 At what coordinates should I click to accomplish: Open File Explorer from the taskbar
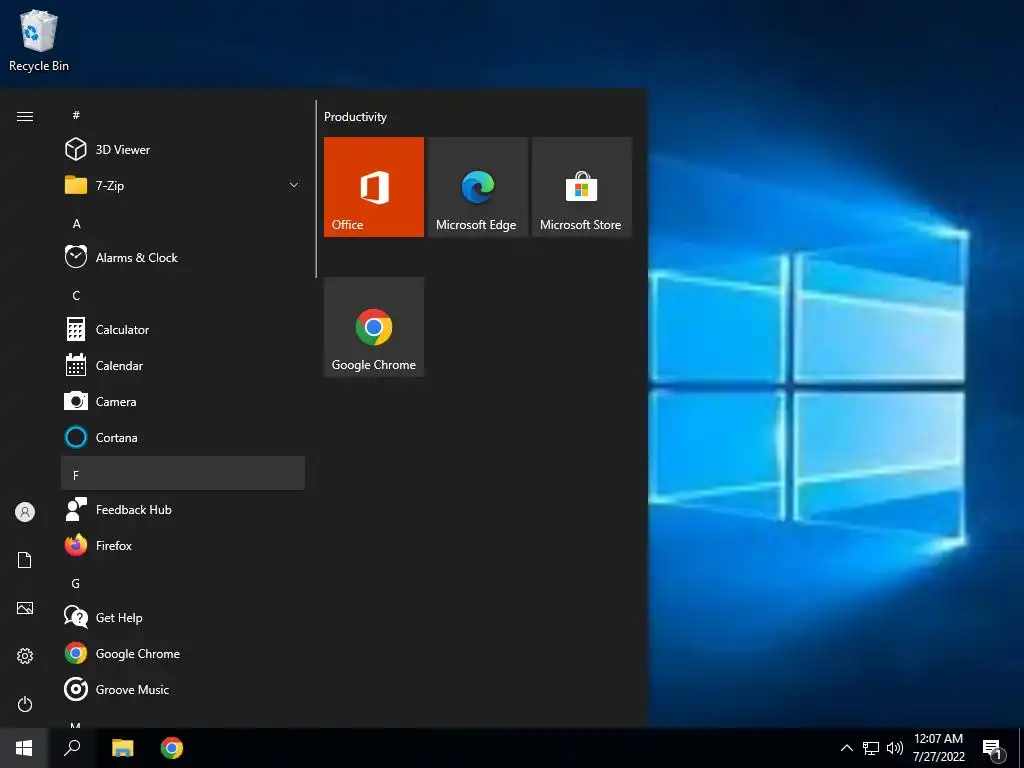coord(122,748)
